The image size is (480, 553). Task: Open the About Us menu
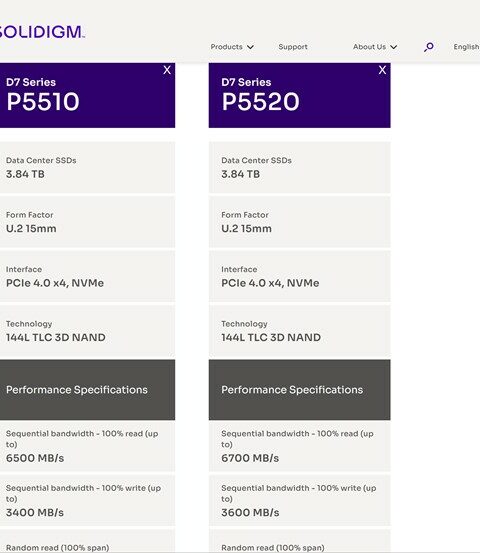pyautogui.click(x=369, y=47)
